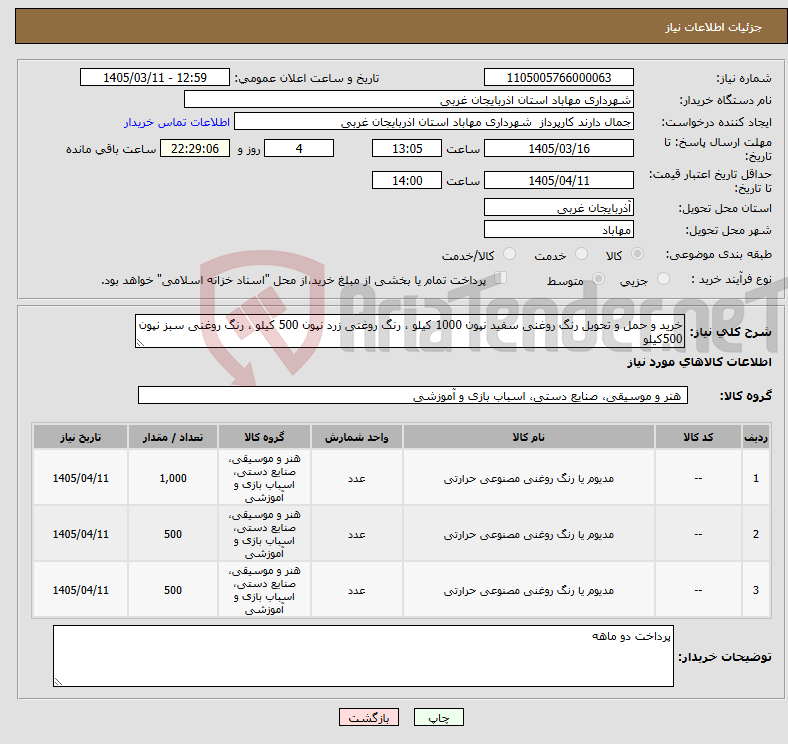Click the ردیف column header
Screen dimensions: 788x744
[755, 437]
